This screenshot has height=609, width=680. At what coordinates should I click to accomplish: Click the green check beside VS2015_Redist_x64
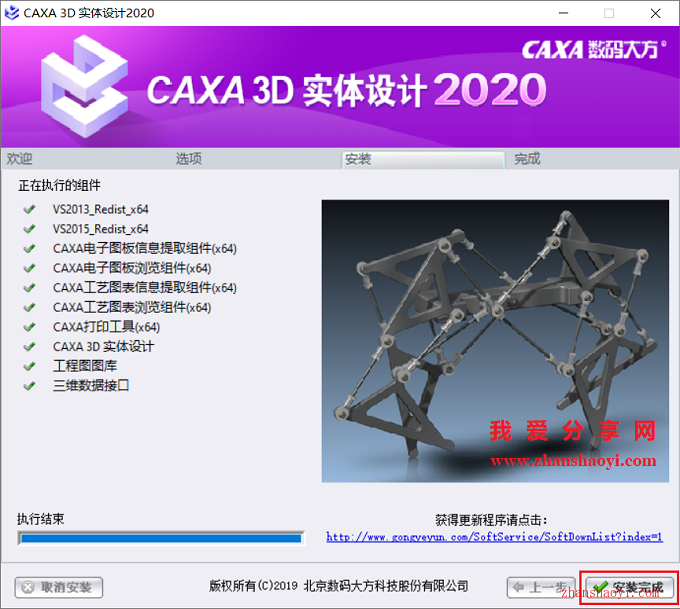(x=29, y=229)
